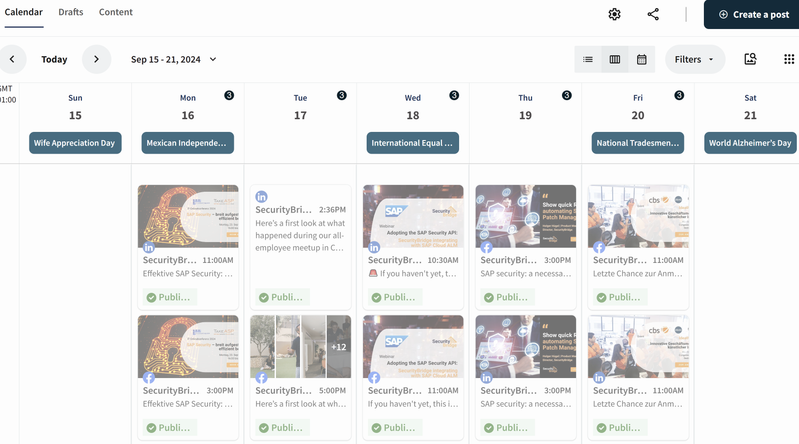Open the apps grid icon
Screen dimensions: 799x444
[x=789, y=59]
